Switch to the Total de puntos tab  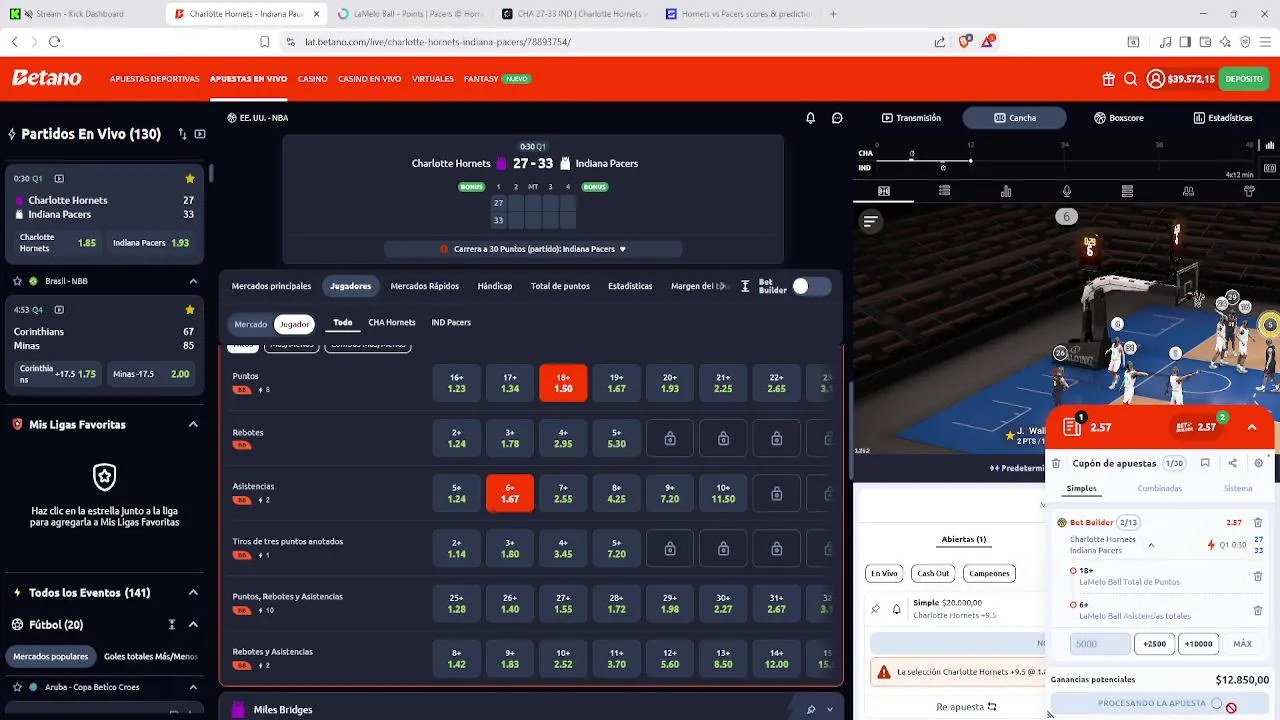560,286
